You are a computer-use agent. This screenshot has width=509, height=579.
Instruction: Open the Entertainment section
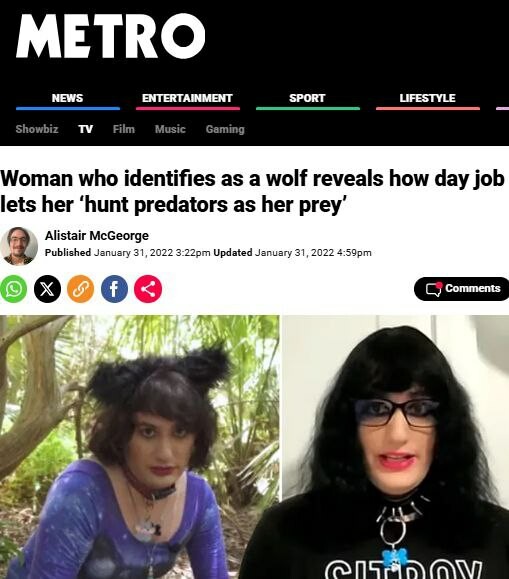pyautogui.click(x=187, y=98)
